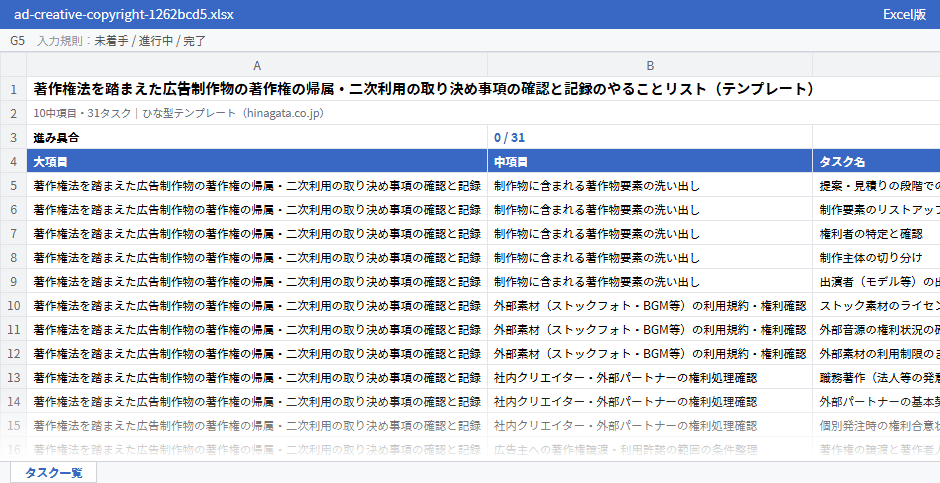Click the task cell 権利者の特定と確認
Screen dimensions: 940x483
point(876,233)
